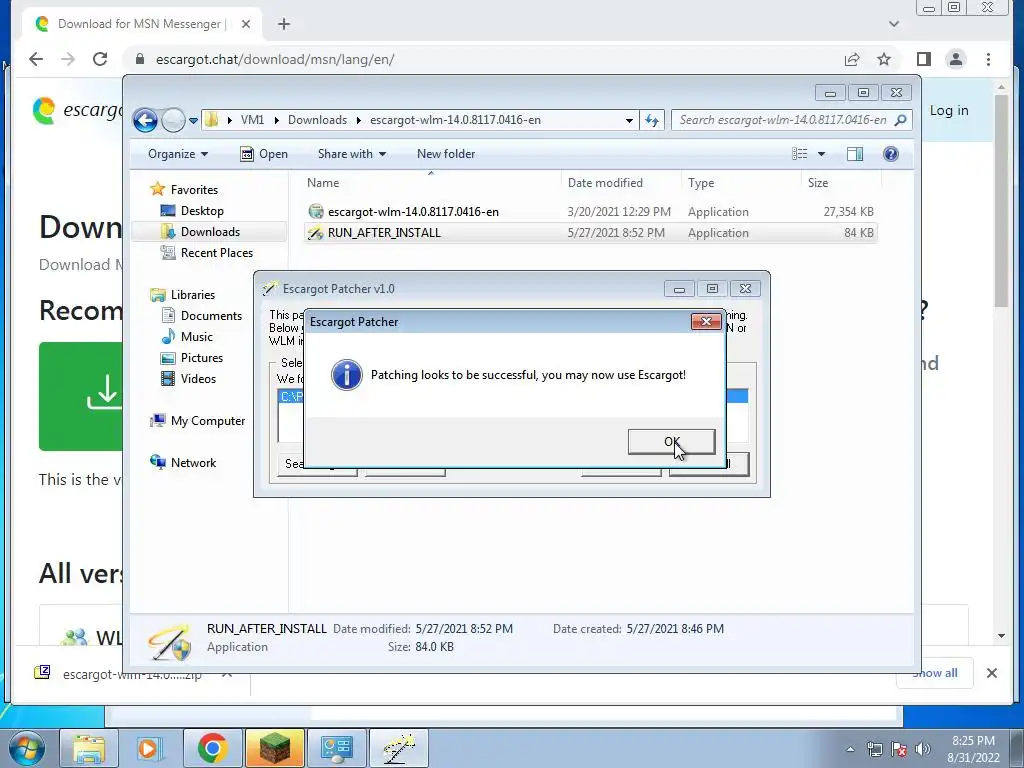Close the Download for MSN Messenger tab
The width and height of the screenshot is (1024, 768).
(x=246, y=24)
